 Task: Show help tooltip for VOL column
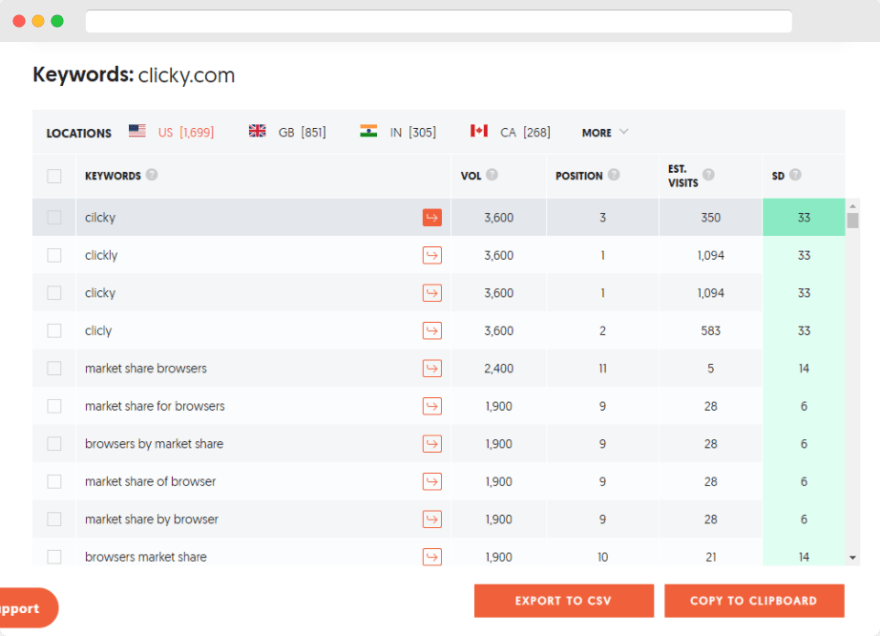pyautogui.click(x=492, y=175)
